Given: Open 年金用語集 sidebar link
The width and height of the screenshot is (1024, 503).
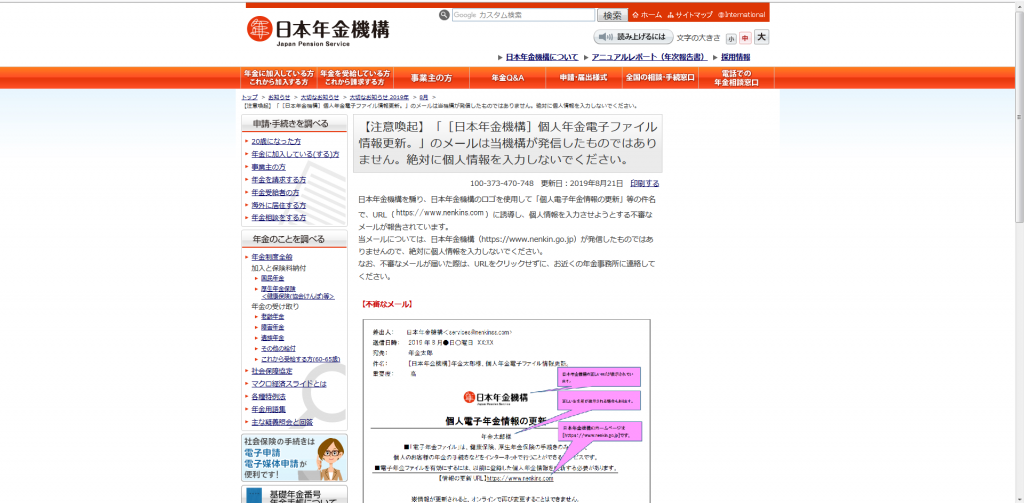Looking at the screenshot, I should pyautogui.click(x=268, y=410).
